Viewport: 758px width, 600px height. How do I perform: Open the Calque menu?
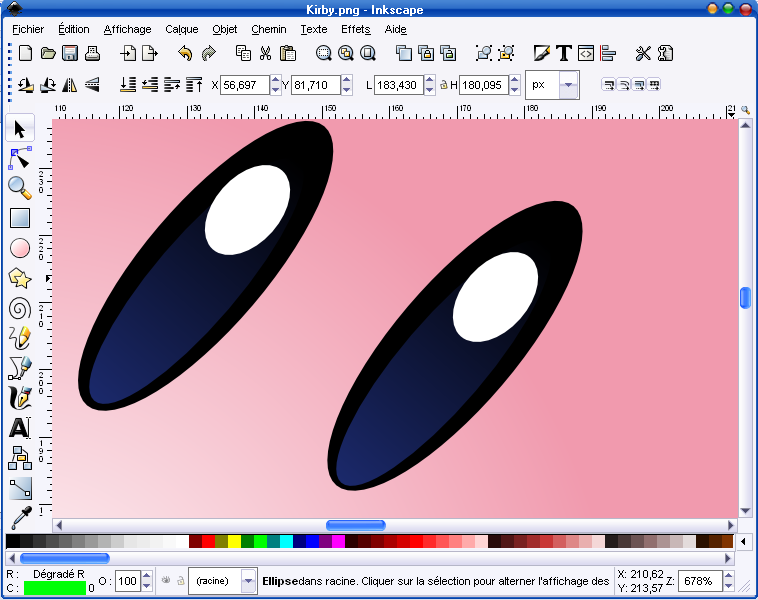pyautogui.click(x=181, y=29)
